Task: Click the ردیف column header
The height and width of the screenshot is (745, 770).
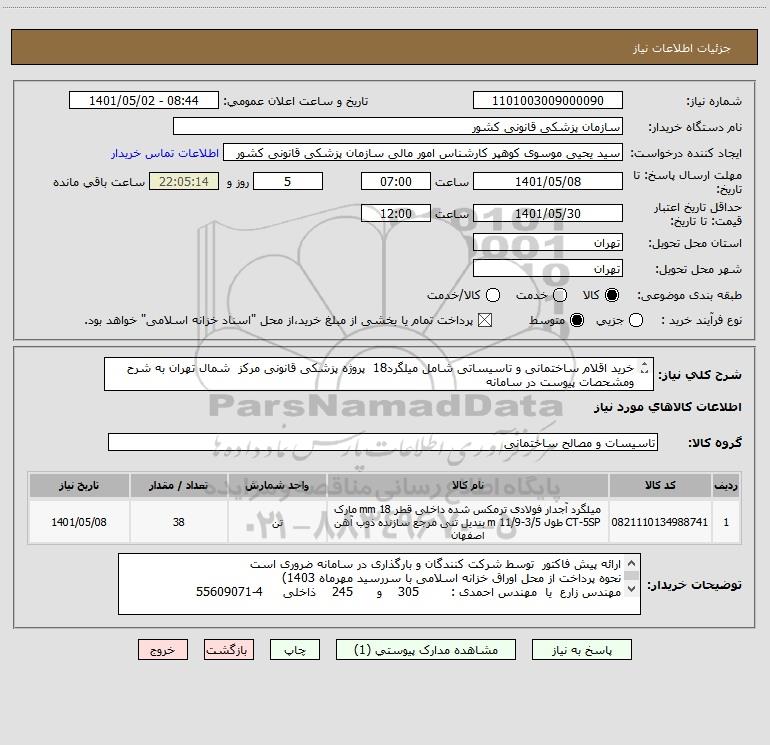Action: [726, 485]
